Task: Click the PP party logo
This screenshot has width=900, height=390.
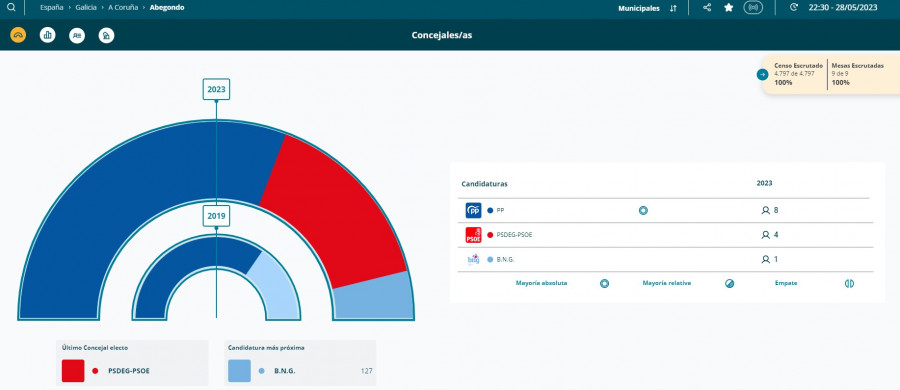Action: pos(473,210)
